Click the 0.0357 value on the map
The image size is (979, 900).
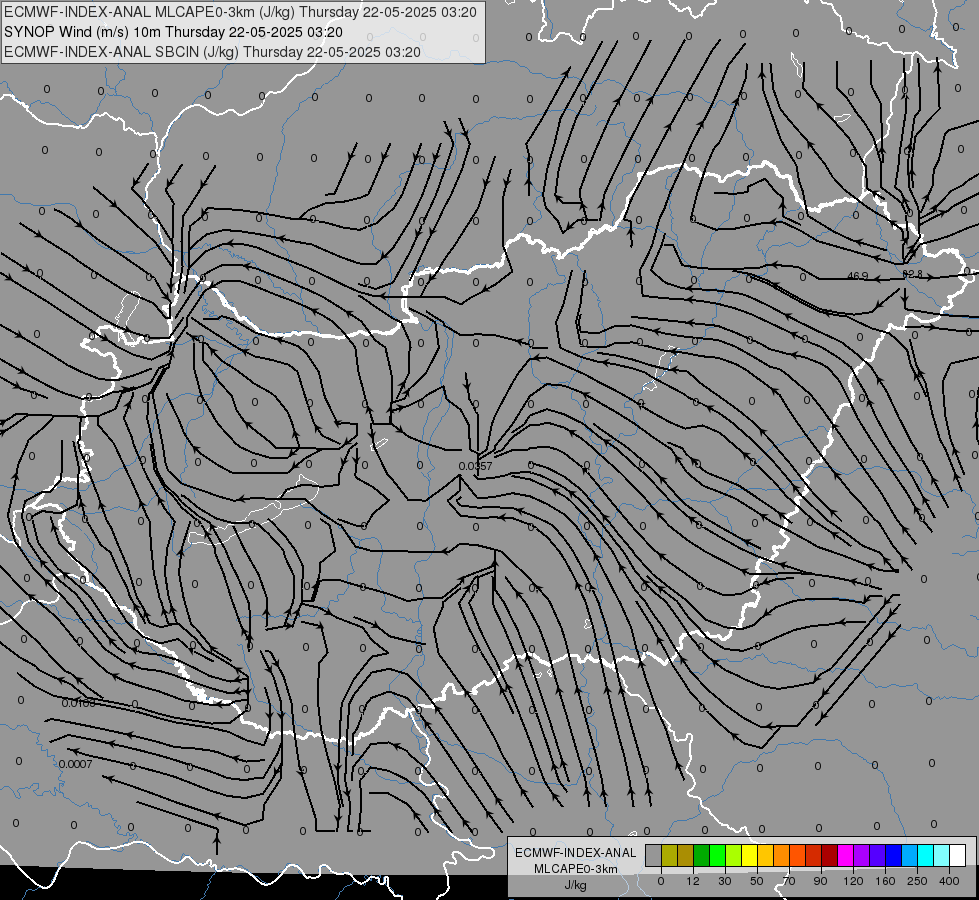click(475, 466)
